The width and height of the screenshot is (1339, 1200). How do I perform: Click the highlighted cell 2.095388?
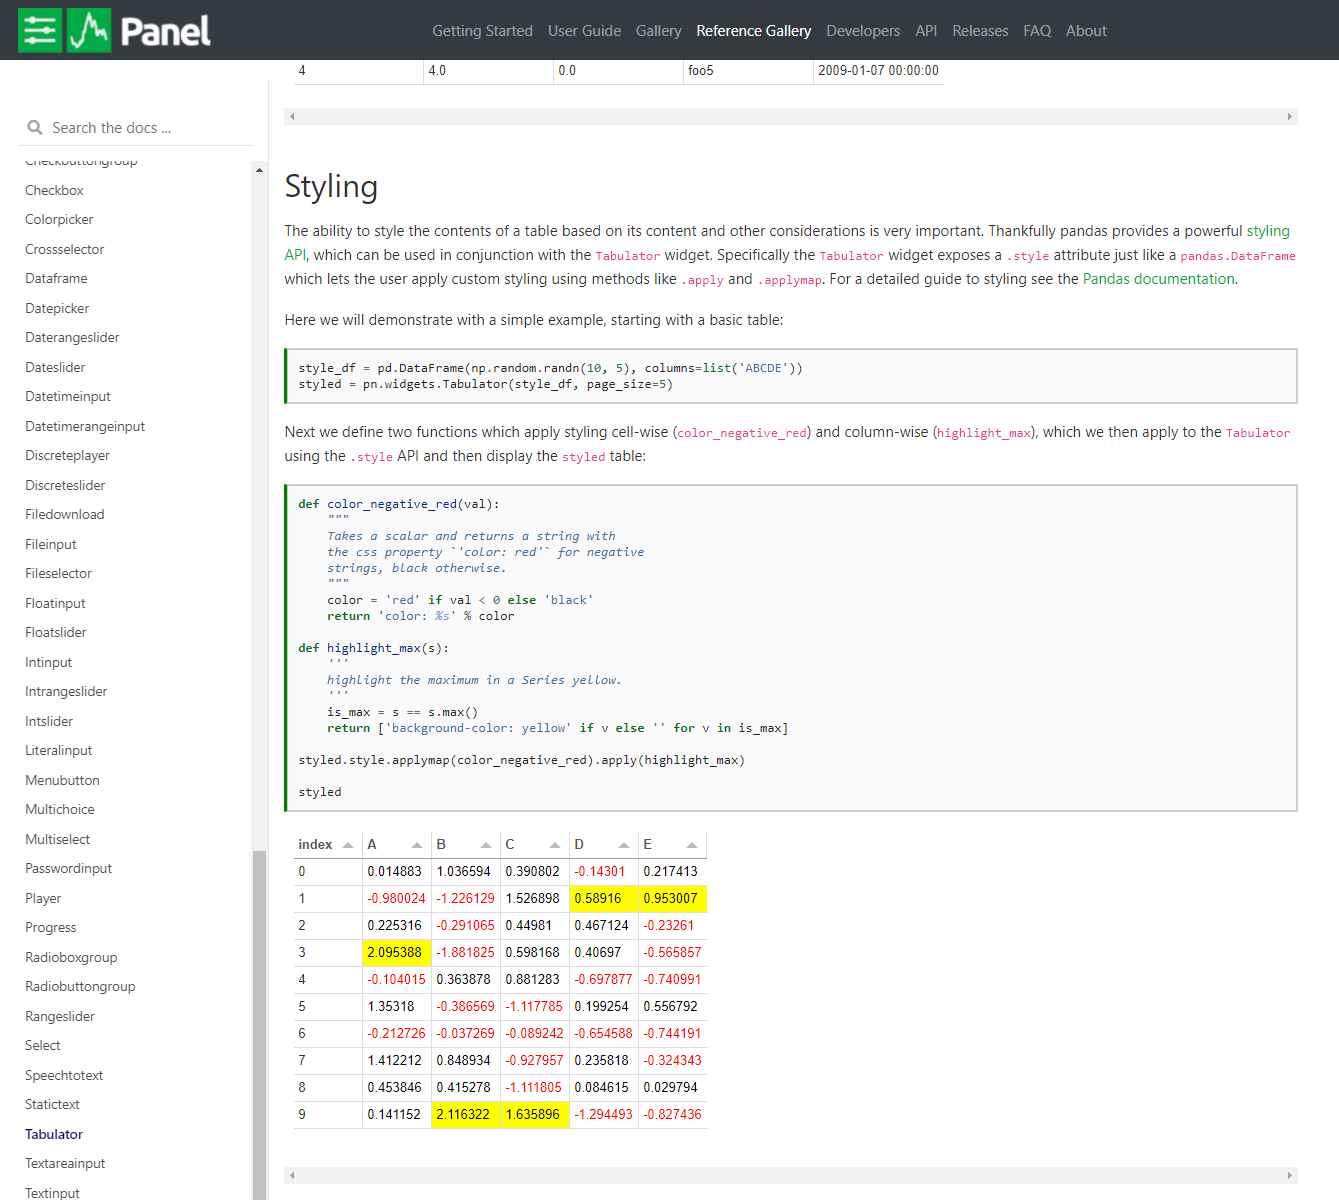(397, 952)
